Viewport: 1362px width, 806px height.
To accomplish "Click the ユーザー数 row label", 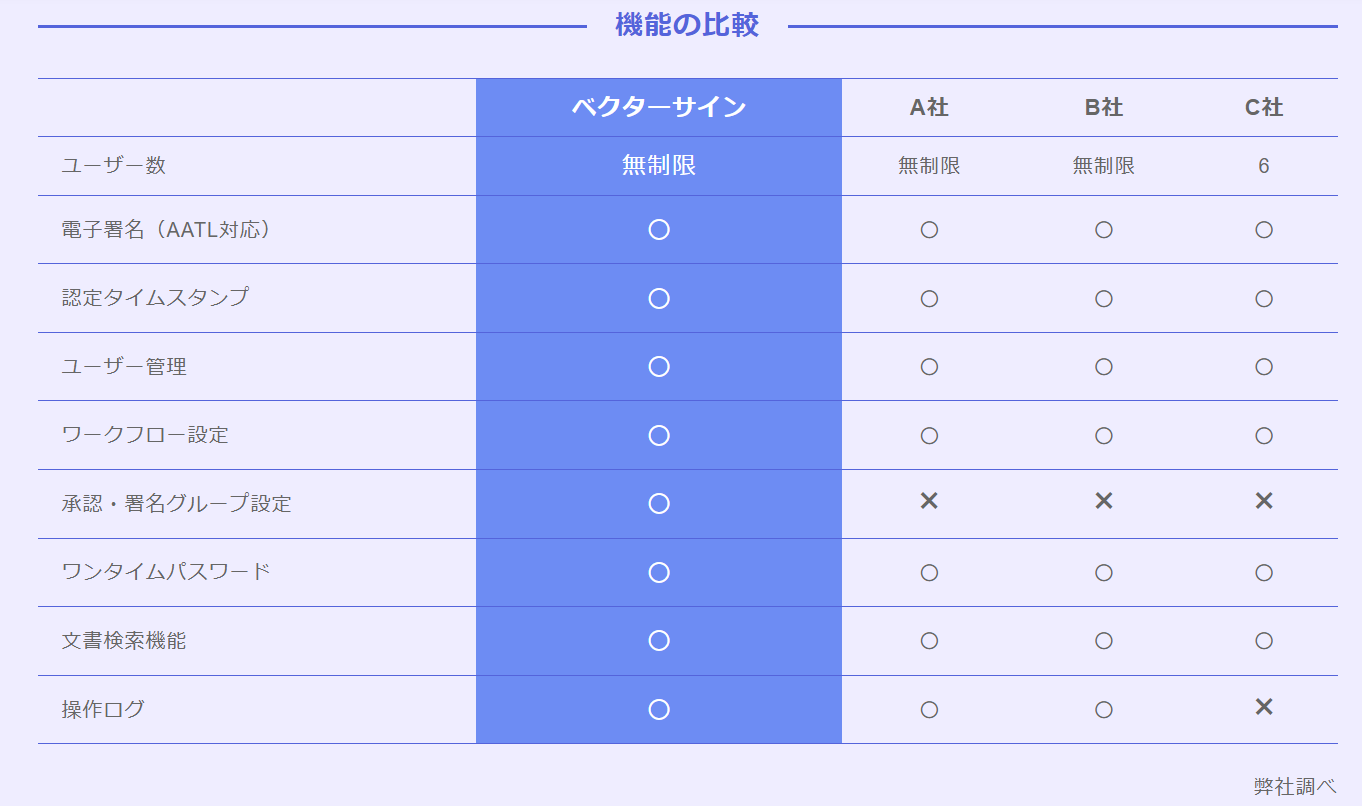I will (114, 166).
